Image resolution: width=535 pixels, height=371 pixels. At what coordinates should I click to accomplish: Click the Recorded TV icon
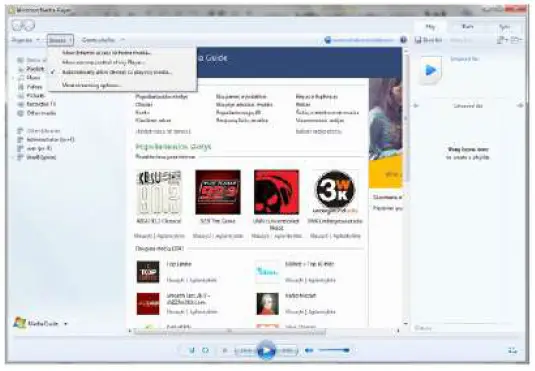pos(21,104)
